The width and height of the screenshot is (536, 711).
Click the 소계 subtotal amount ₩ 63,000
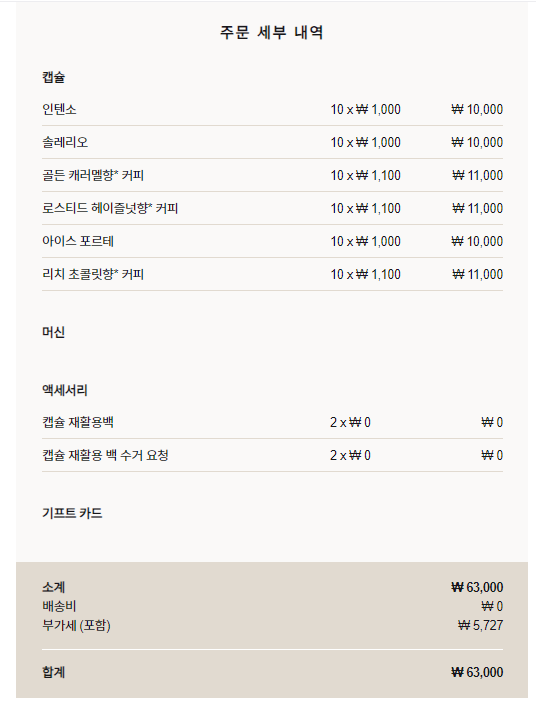(x=477, y=587)
